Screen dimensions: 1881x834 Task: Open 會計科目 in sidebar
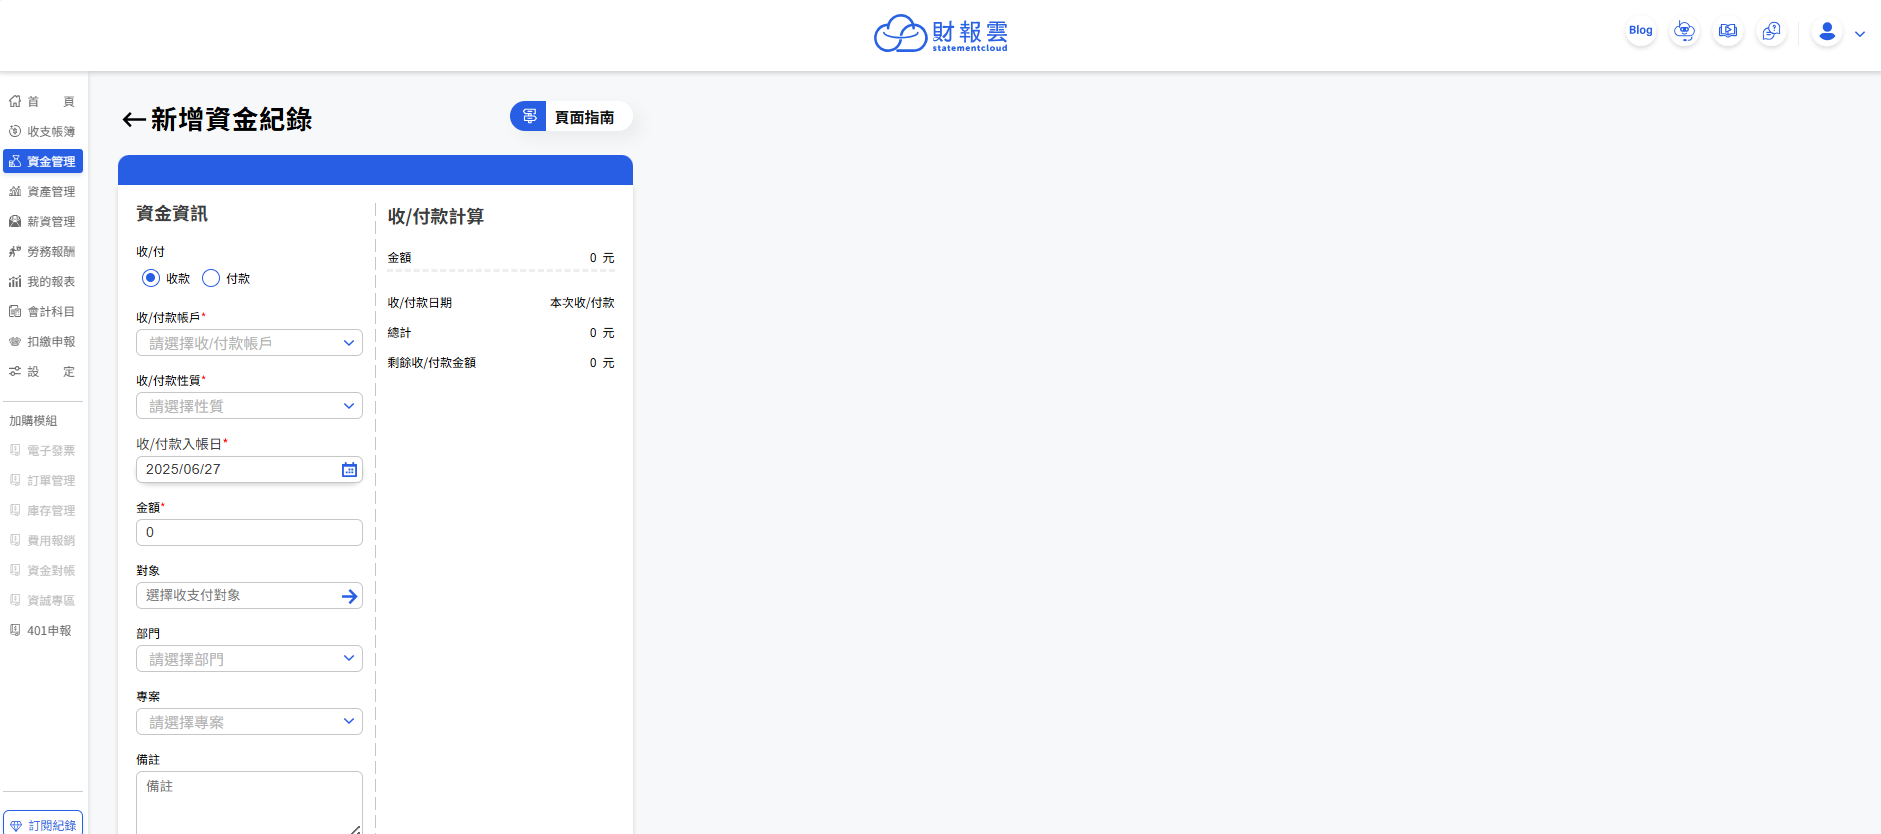(x=42, y=312)
